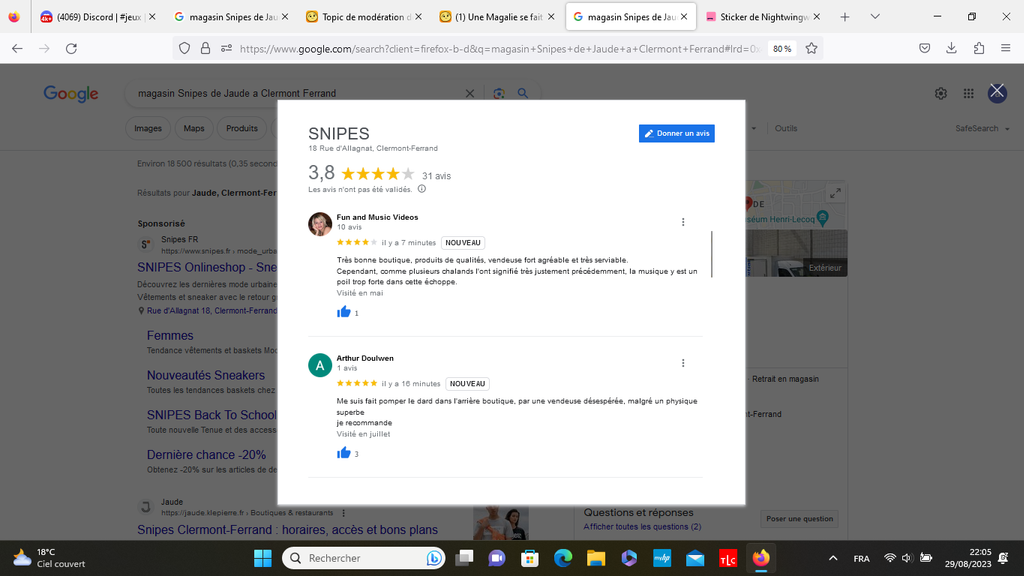Click the blue search magnifier icon

point(522,93)
